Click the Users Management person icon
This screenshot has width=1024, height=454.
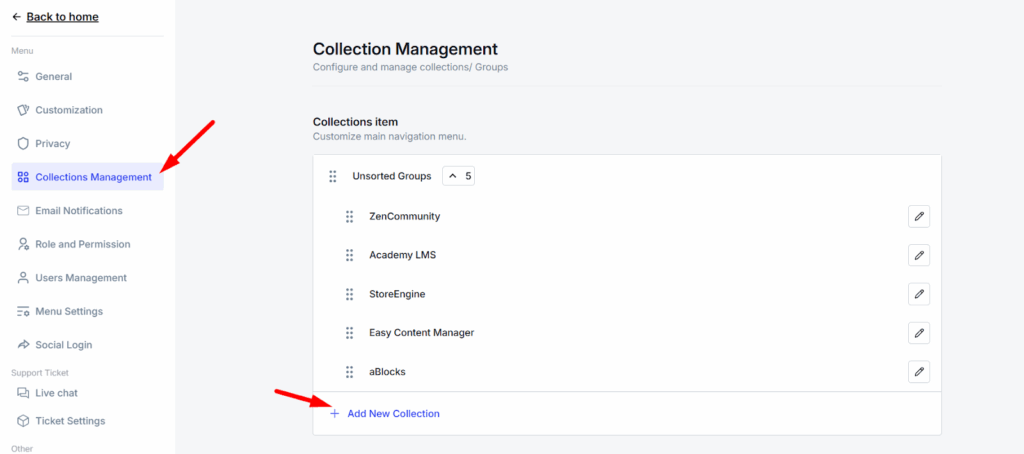click(24, 278)
